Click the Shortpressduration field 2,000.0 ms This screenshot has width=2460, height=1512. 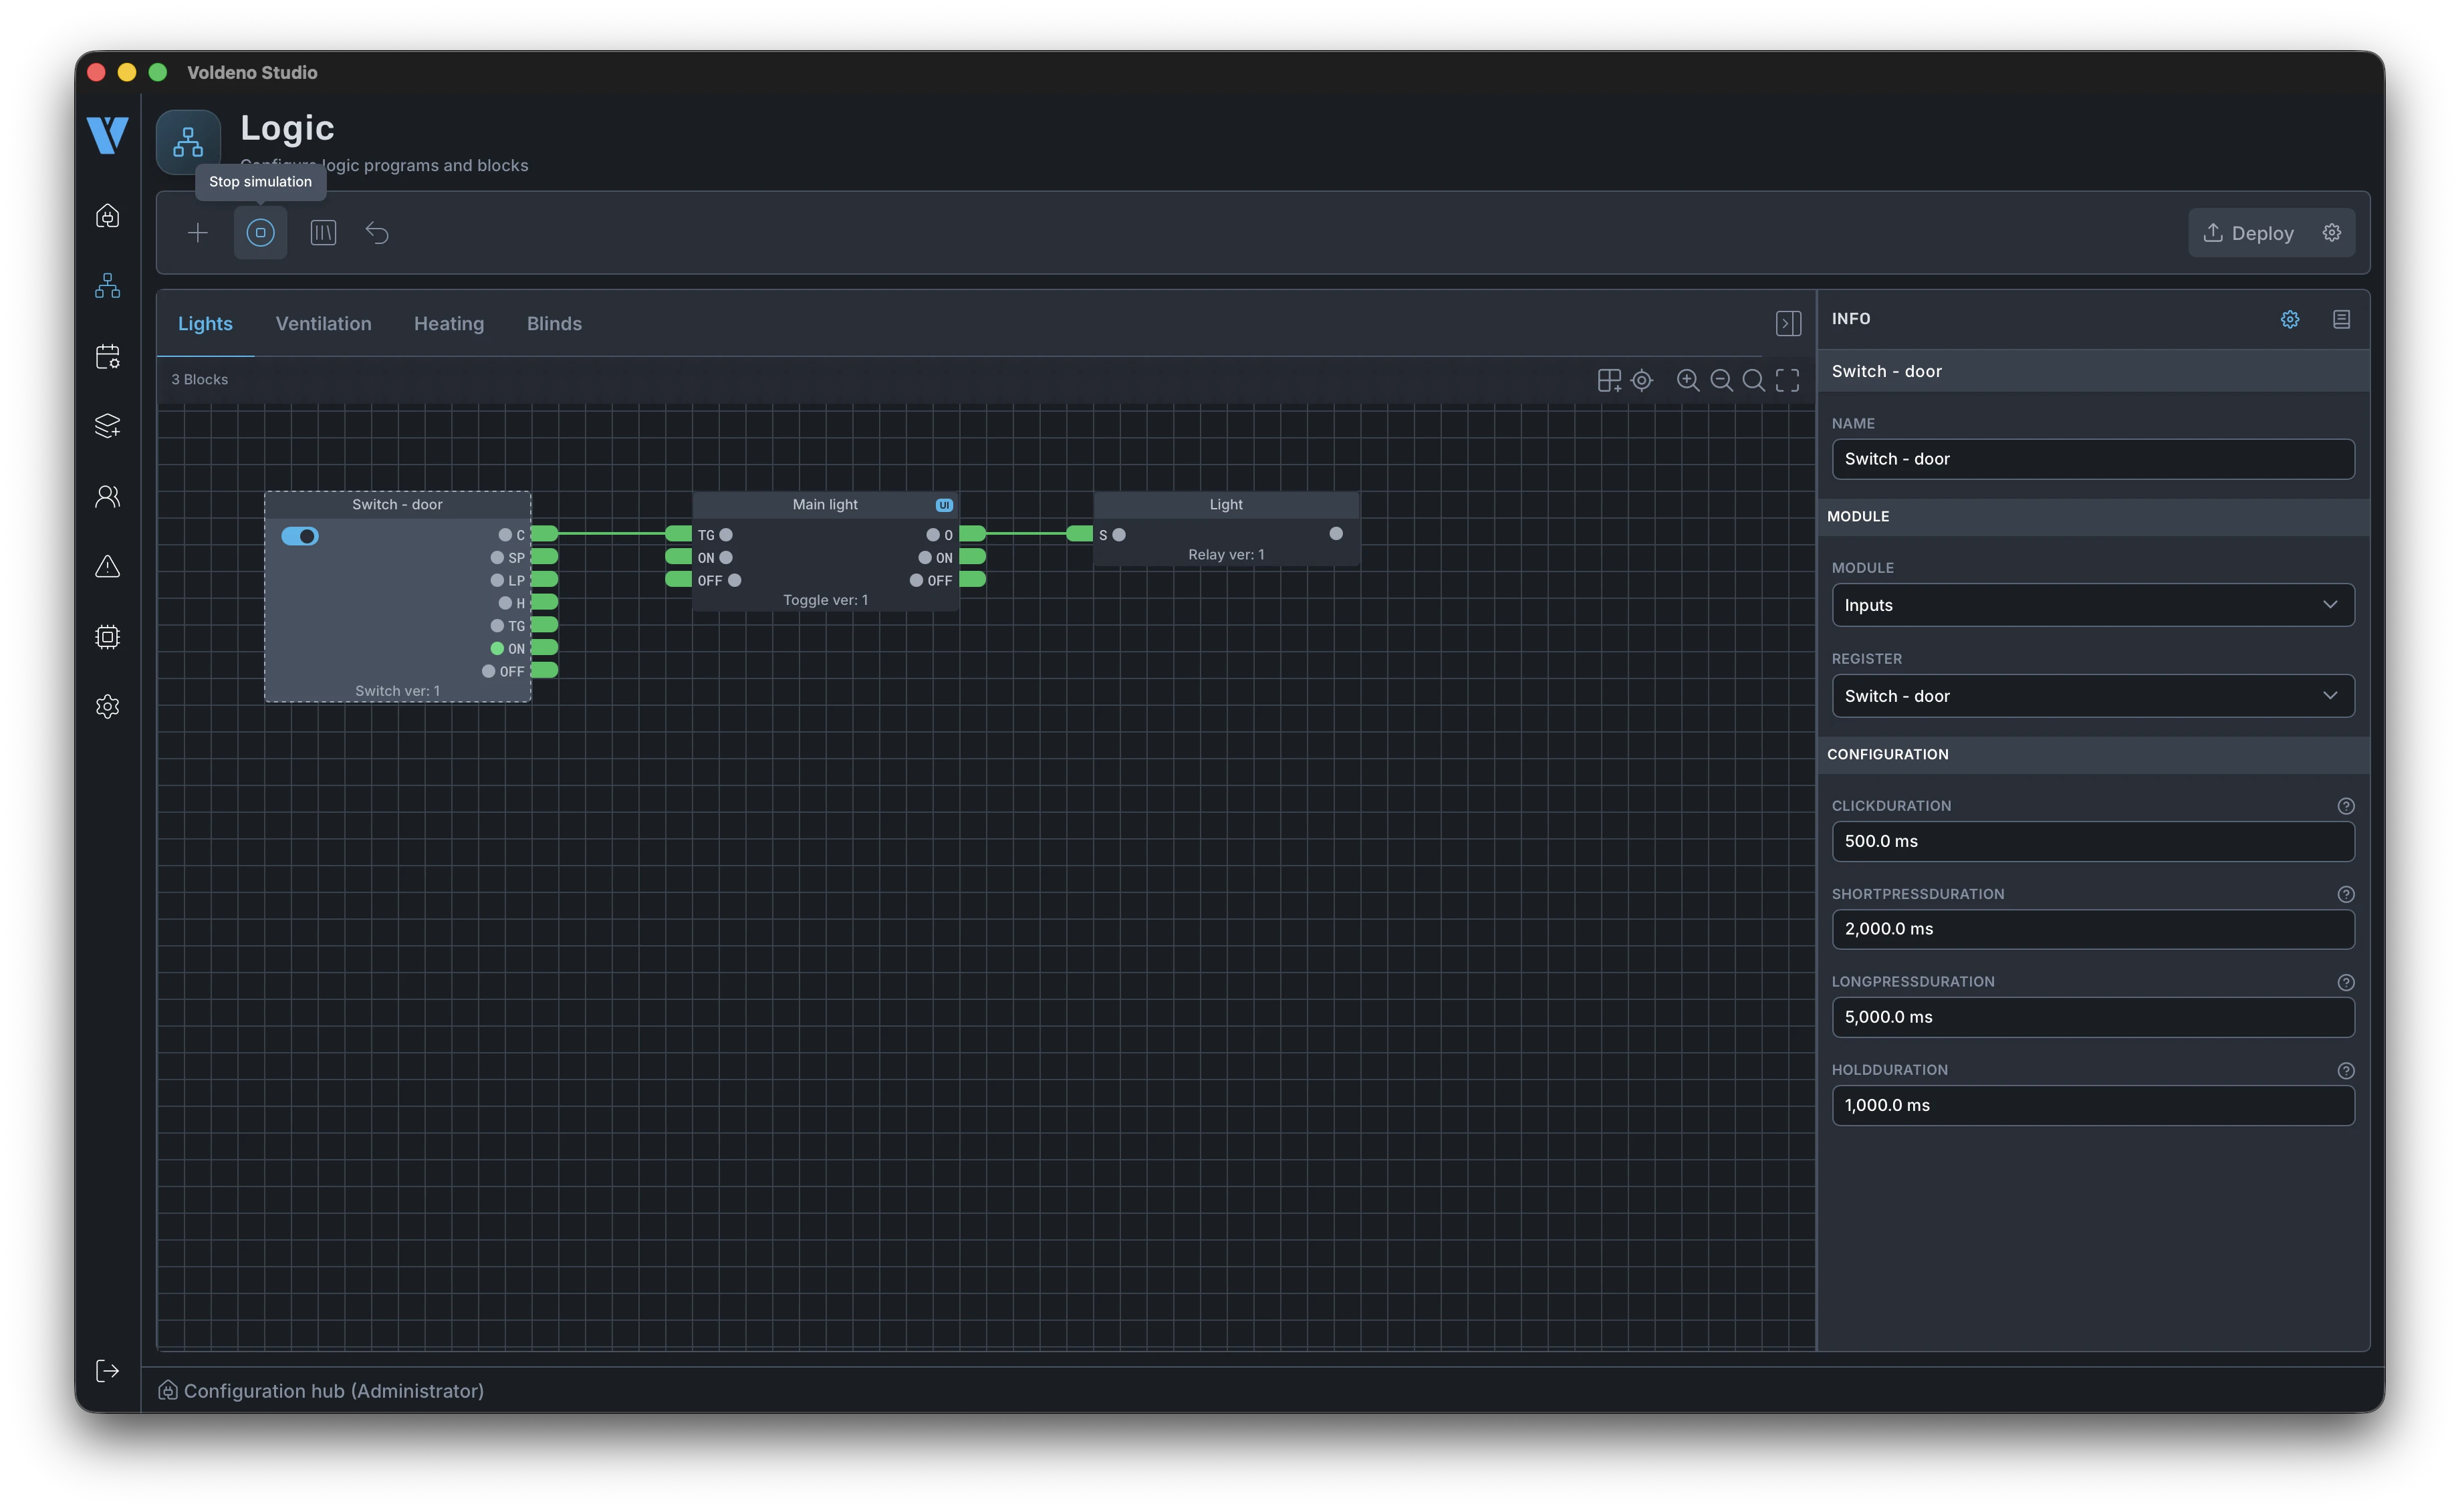(2092, 929)
